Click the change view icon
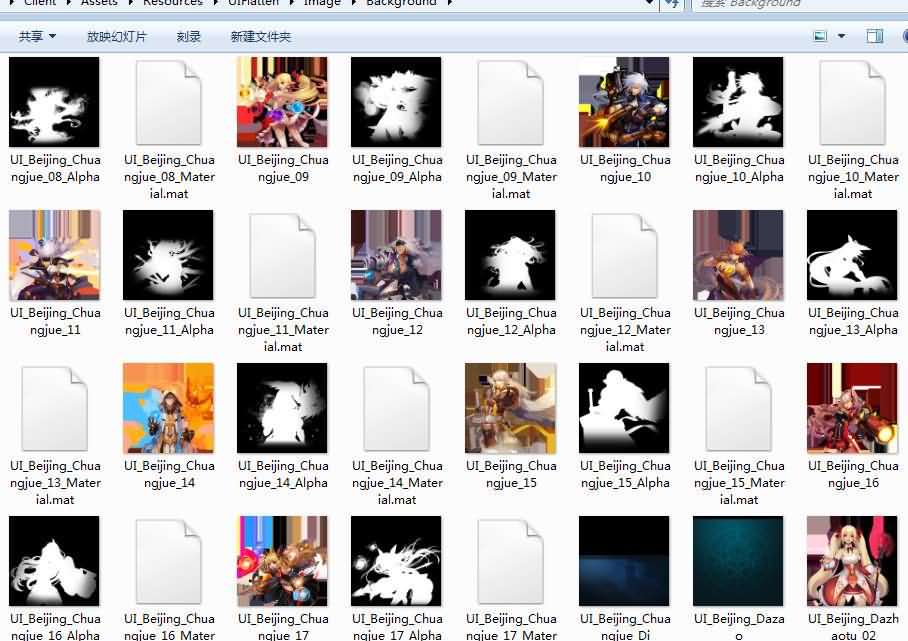The height and width of the screenshot is (641, 908). click(820, 37)
